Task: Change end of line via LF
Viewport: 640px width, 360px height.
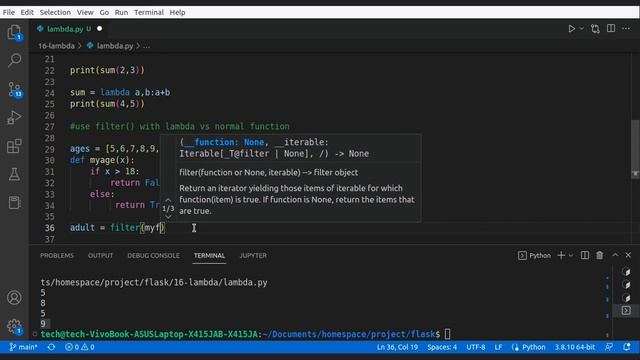Action: pyautogui.click(x=498, y=347)
